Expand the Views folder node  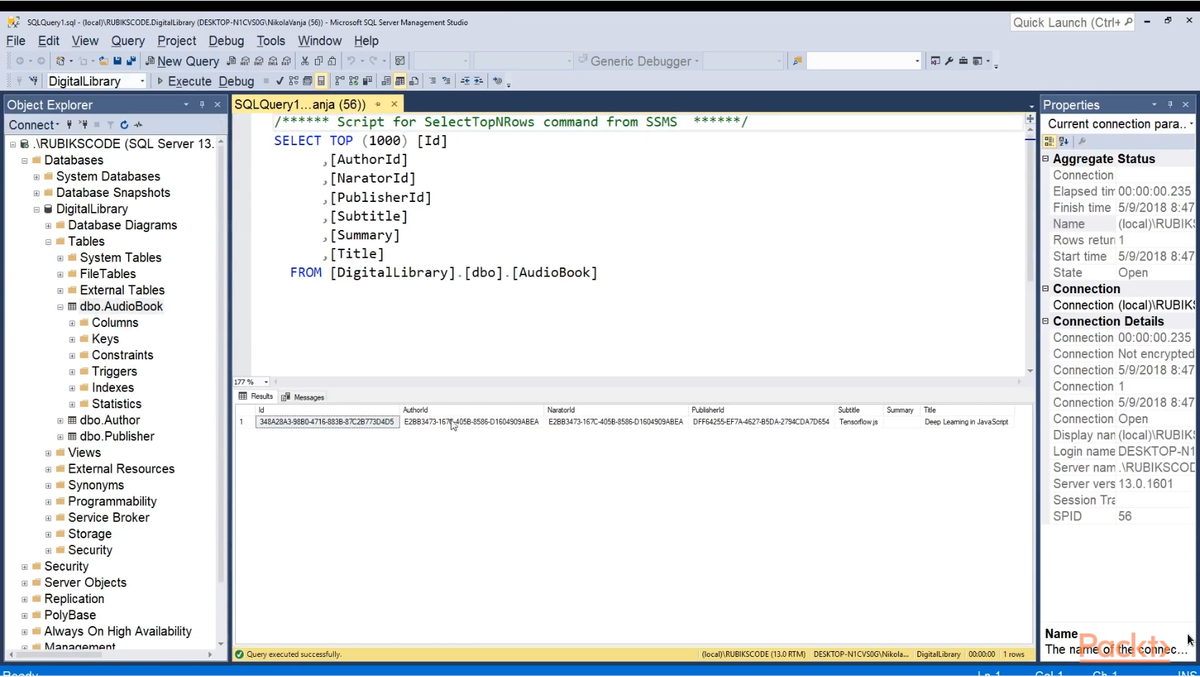pyautogui.click(x=49, y=452)
